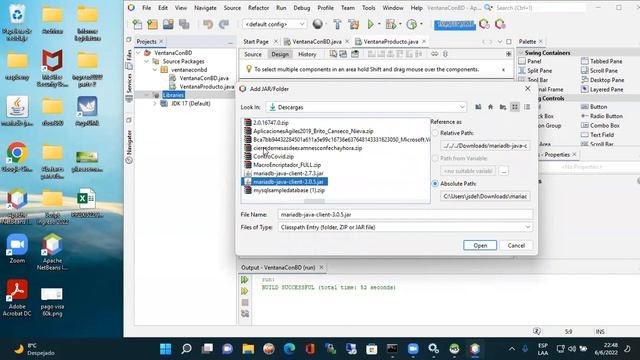
Task: Click the taskbar Search magnifier
Action: [187, 349]
